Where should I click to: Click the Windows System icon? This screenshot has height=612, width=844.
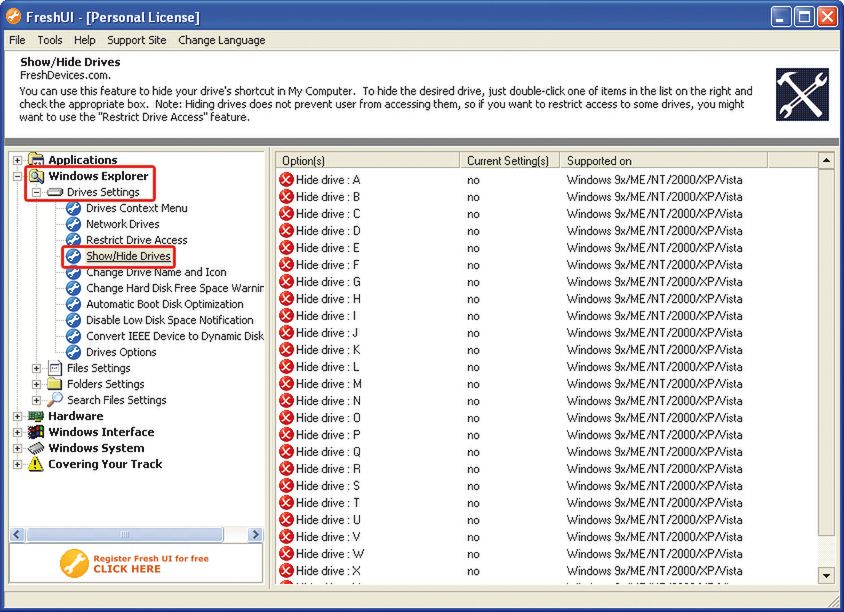click(36, 448)
